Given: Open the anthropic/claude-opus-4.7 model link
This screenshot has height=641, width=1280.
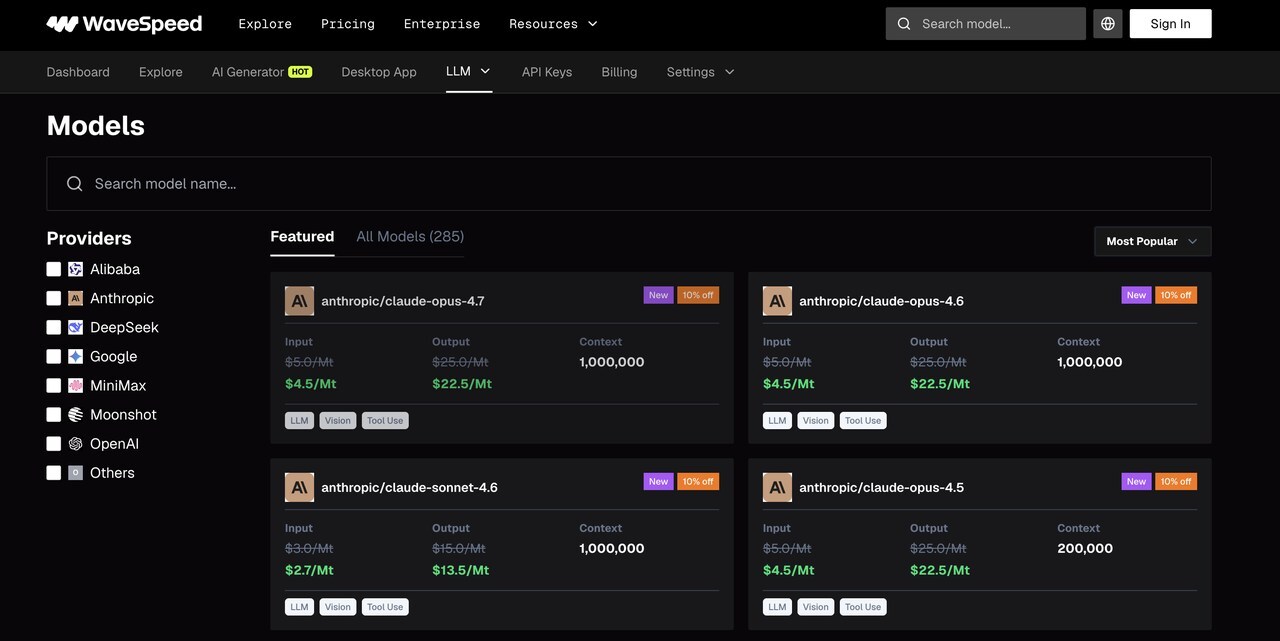Looking at the screenshot, I should click(x=403, y=301).
